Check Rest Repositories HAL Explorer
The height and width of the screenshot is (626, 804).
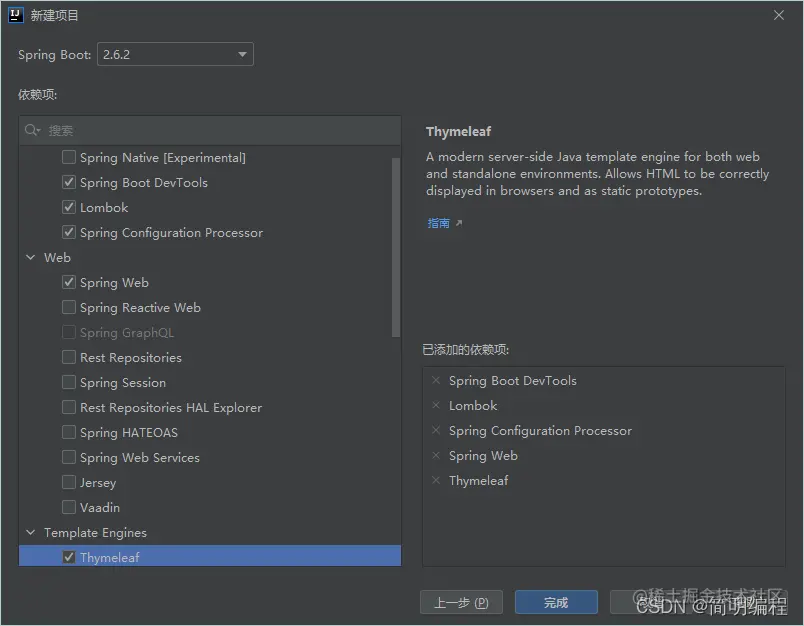coord(69,407)
